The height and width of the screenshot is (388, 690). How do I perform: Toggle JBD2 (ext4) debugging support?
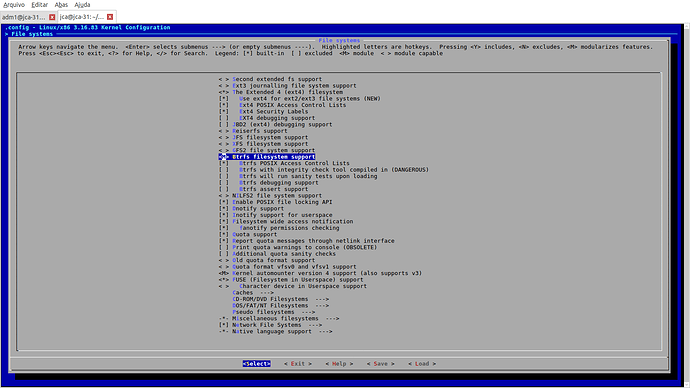click(x=275, y=124)
